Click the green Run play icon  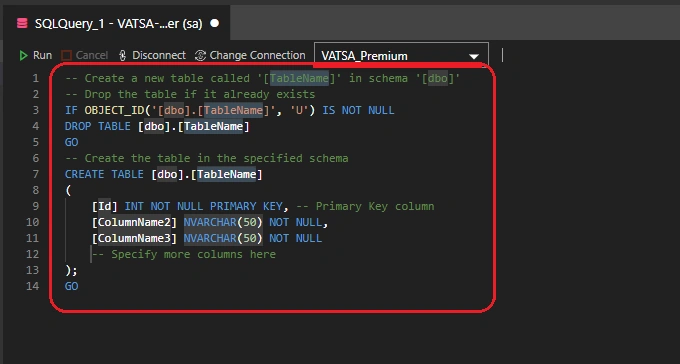pyautogui.click(x=23, y=56)
